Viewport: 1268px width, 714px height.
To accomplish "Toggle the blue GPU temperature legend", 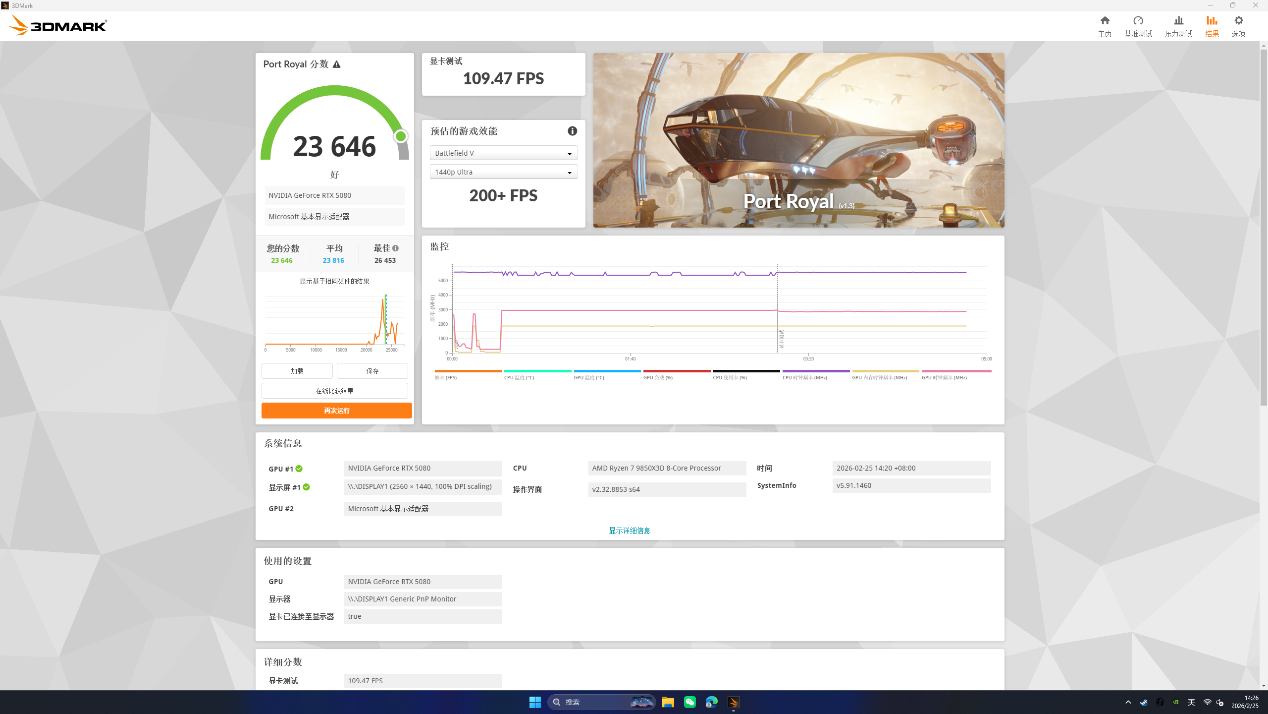I will (x=607, y=374).
